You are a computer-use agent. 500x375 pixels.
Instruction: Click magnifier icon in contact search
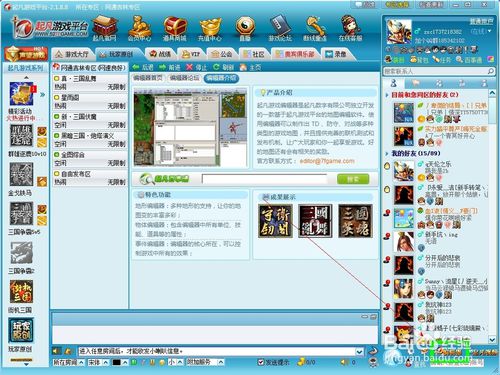tap(490, 71)
